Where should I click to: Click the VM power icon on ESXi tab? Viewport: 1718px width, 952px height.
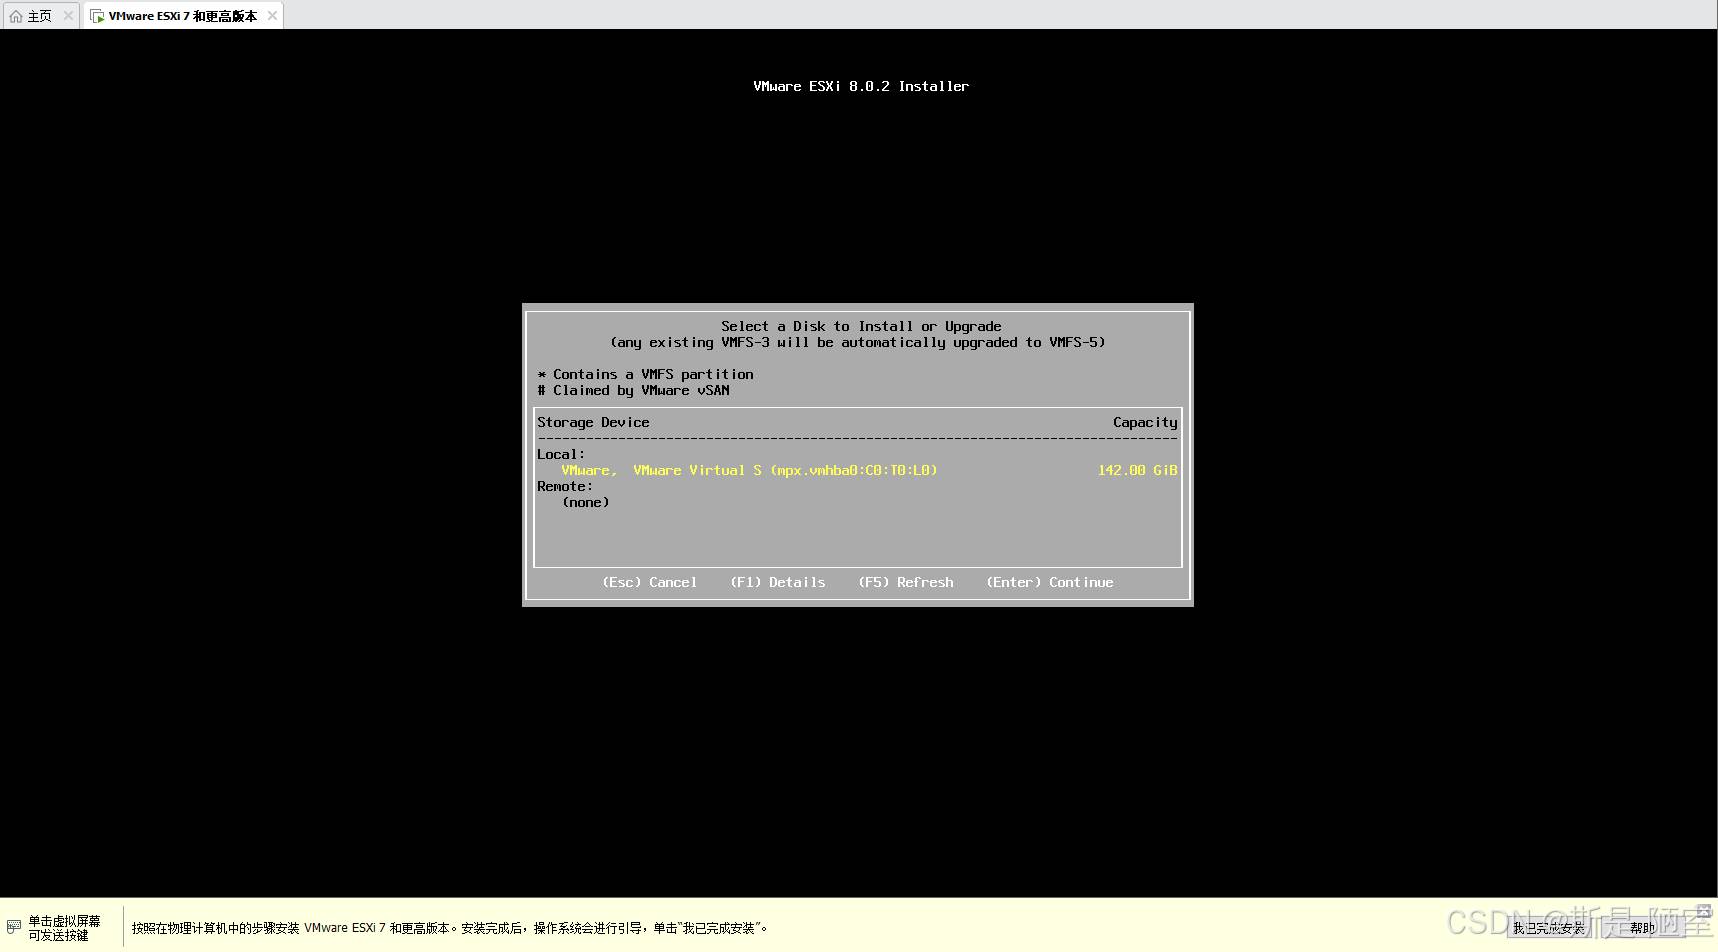(97, 16)
